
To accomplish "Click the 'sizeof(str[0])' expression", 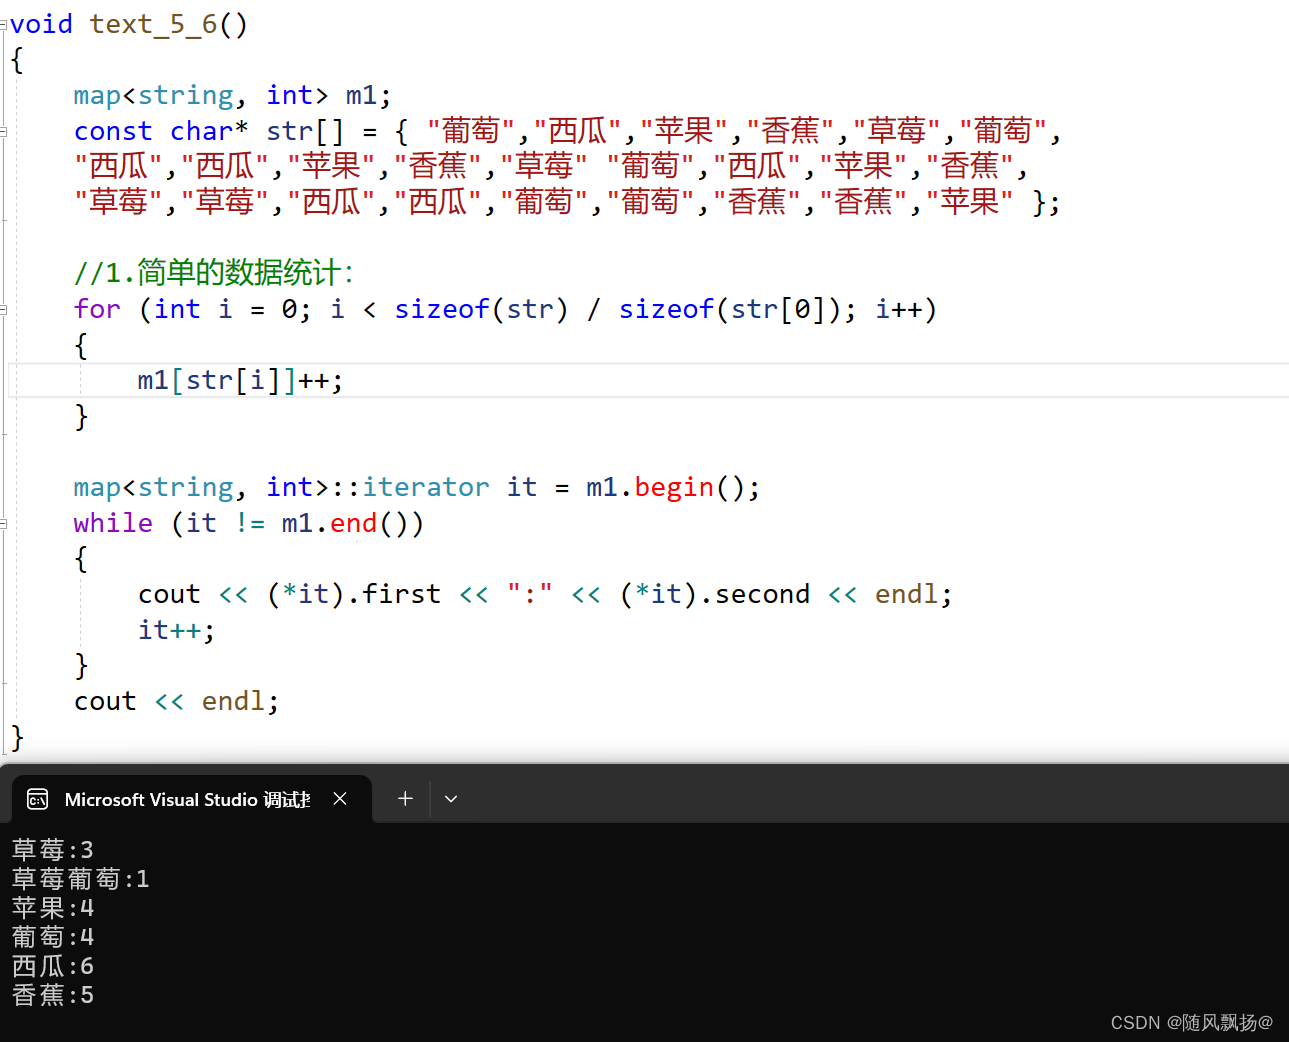I will (x=729, y=310).
